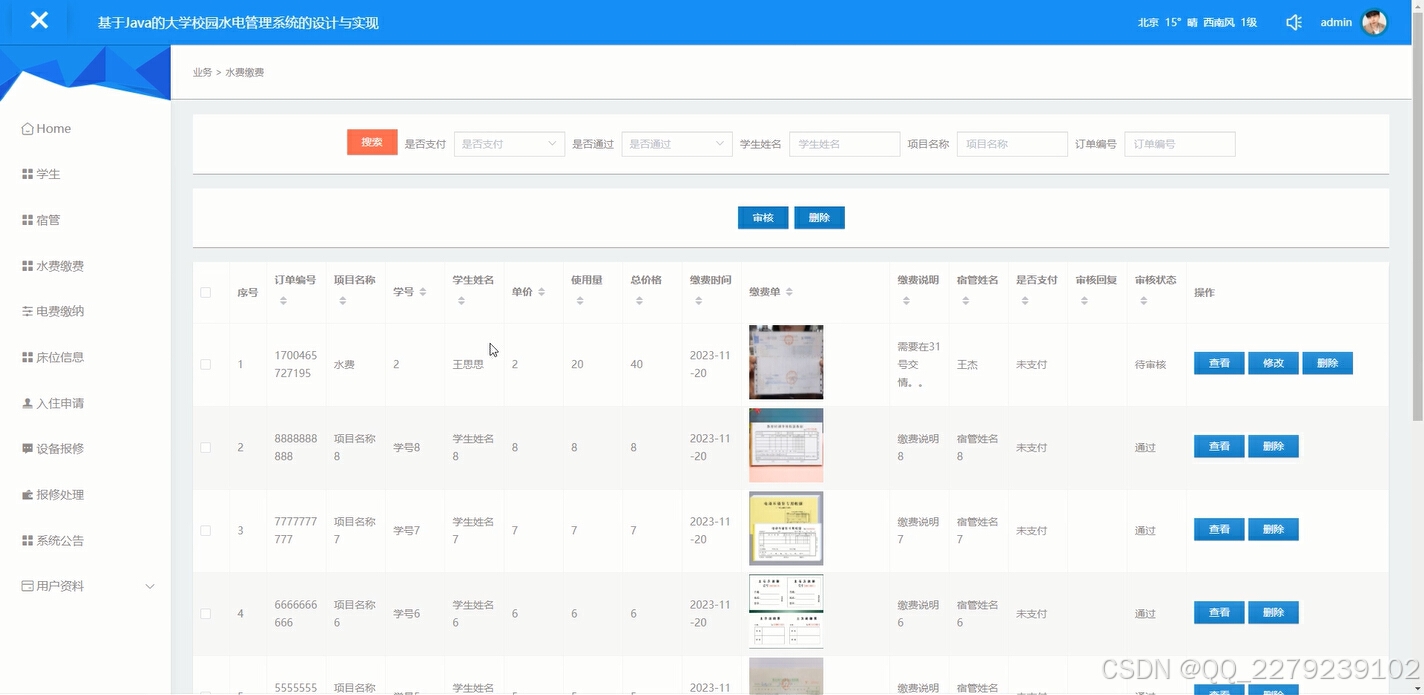
Task: Click 业务 in the breadcrumb navigation
Action: [201, 71]
